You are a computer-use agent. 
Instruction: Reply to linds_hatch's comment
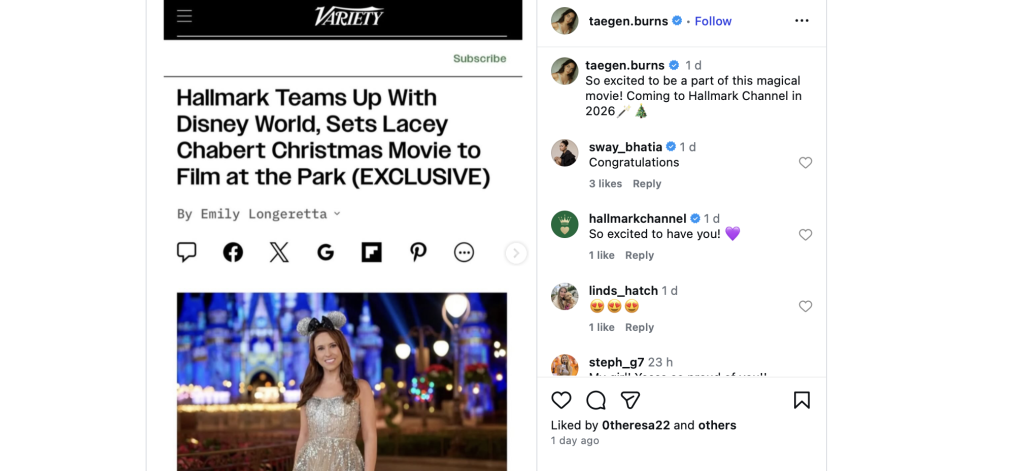(x=639, y=328)
